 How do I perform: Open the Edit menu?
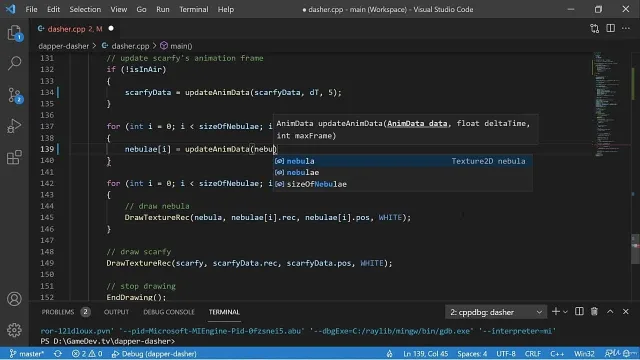53,9
